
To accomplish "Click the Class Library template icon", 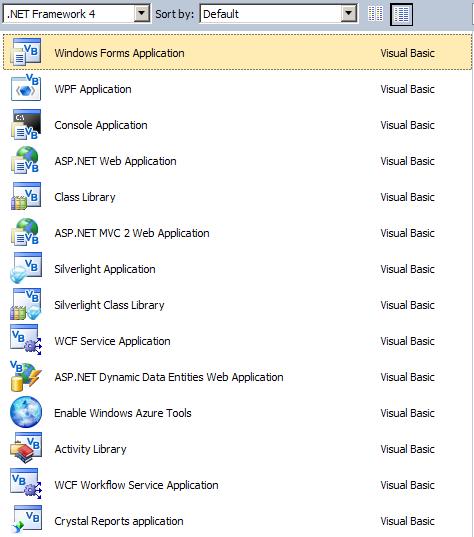I will click(x=26, y=196).
